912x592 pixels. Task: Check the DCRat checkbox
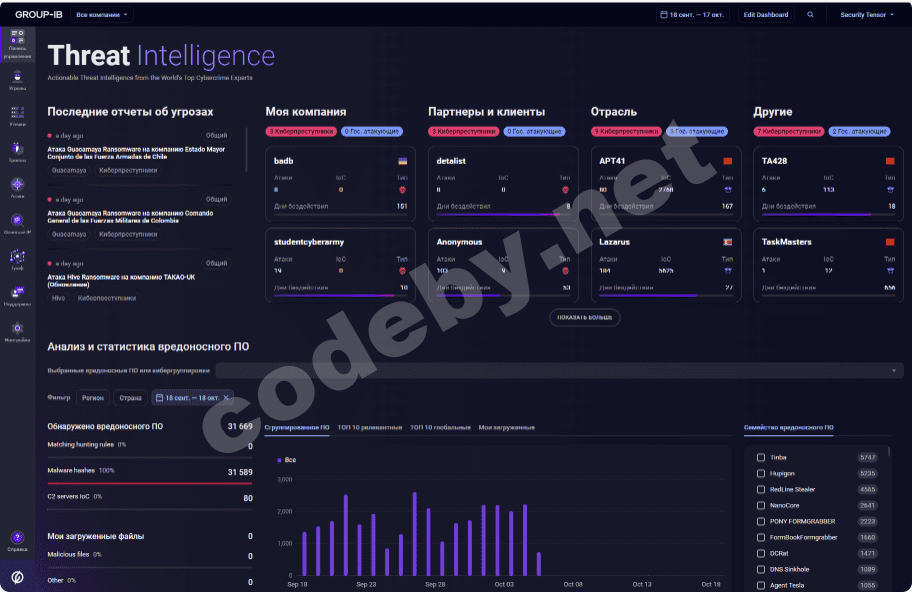coord(761,554)
